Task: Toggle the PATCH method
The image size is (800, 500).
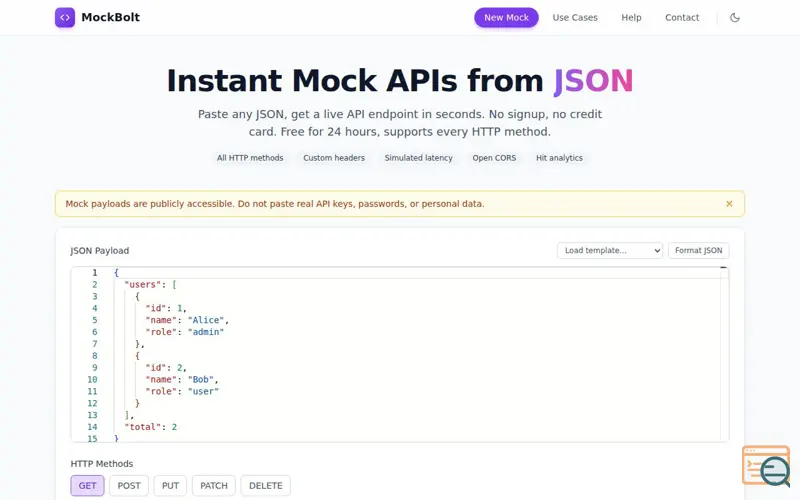Action: point(214,486)
